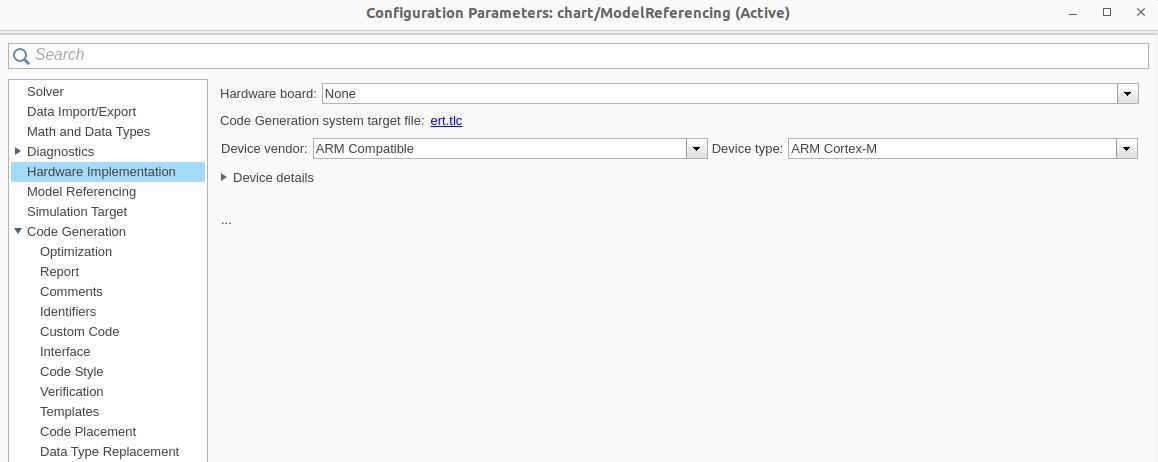
Task: Expand the Device details section
Action: tap(224, 177)
